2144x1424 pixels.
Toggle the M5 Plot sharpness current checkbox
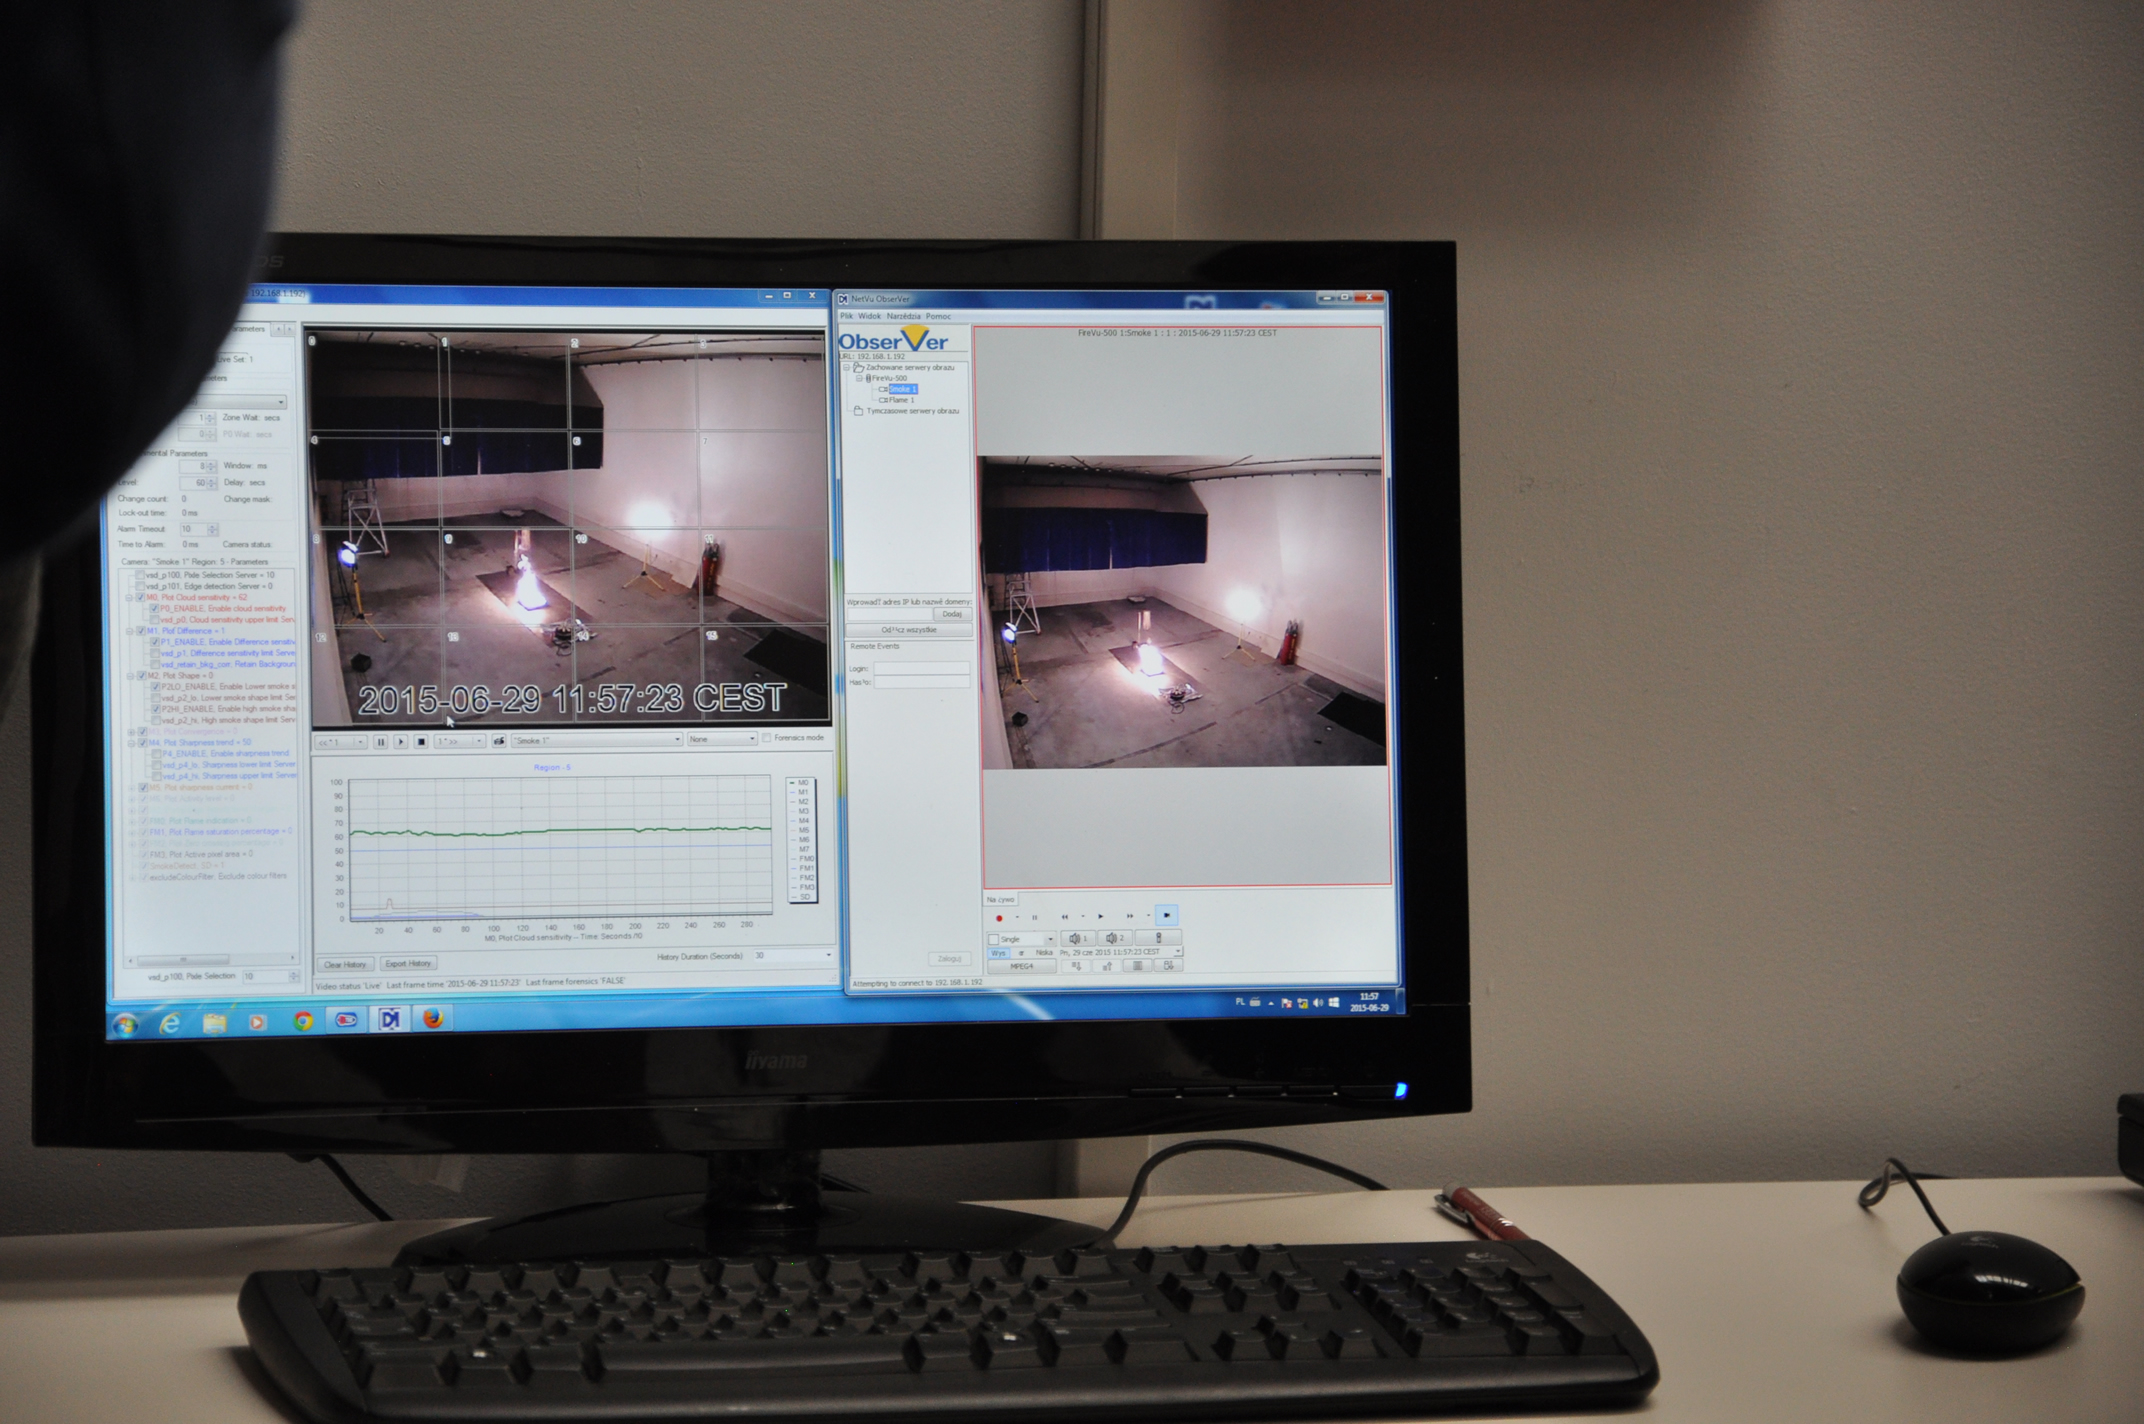tap(143, 787)
